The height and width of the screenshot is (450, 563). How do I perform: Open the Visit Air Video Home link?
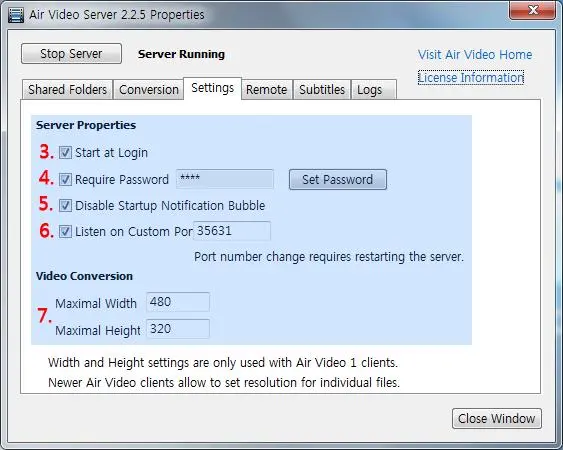(475, 55)
